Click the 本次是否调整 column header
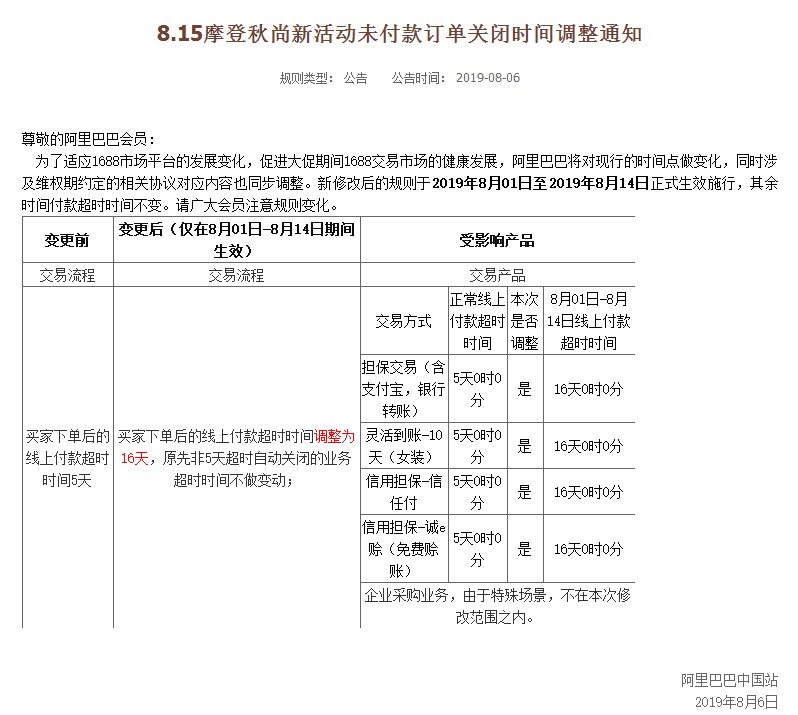798x715 pixels. (525, 321)
